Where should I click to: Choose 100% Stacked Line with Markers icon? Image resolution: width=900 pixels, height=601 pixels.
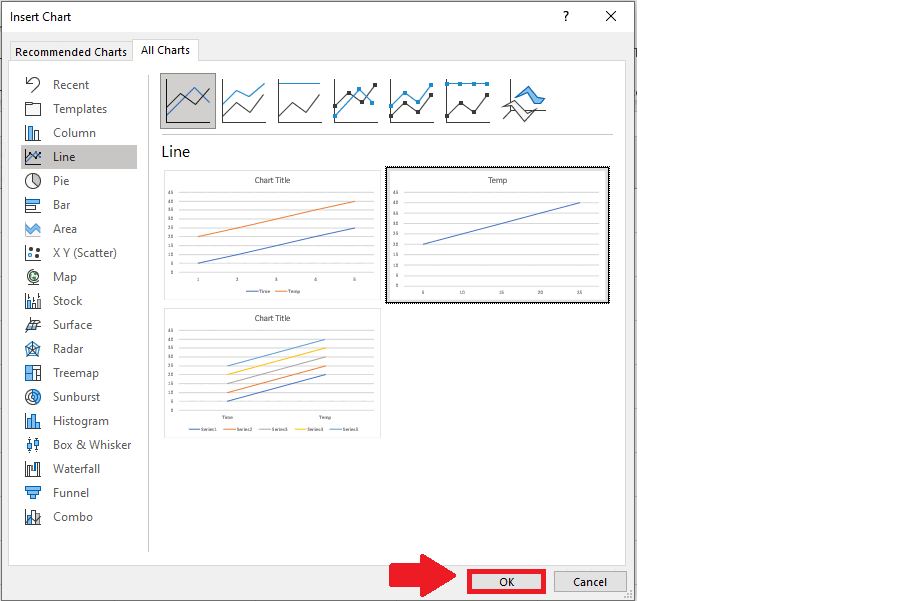(468, 101)
